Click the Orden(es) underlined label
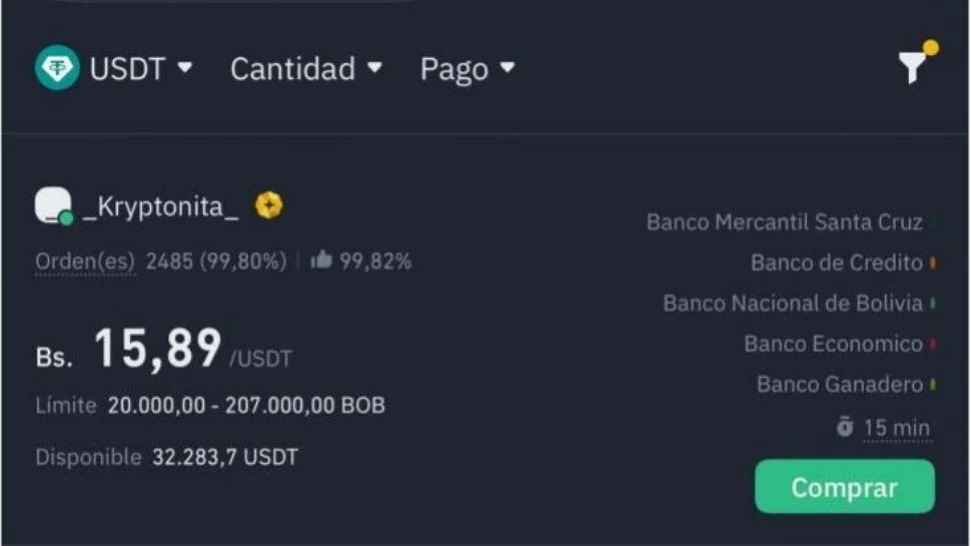Viewport: 971px width, 546px height. pyautogui.click(x=85, y=261)
